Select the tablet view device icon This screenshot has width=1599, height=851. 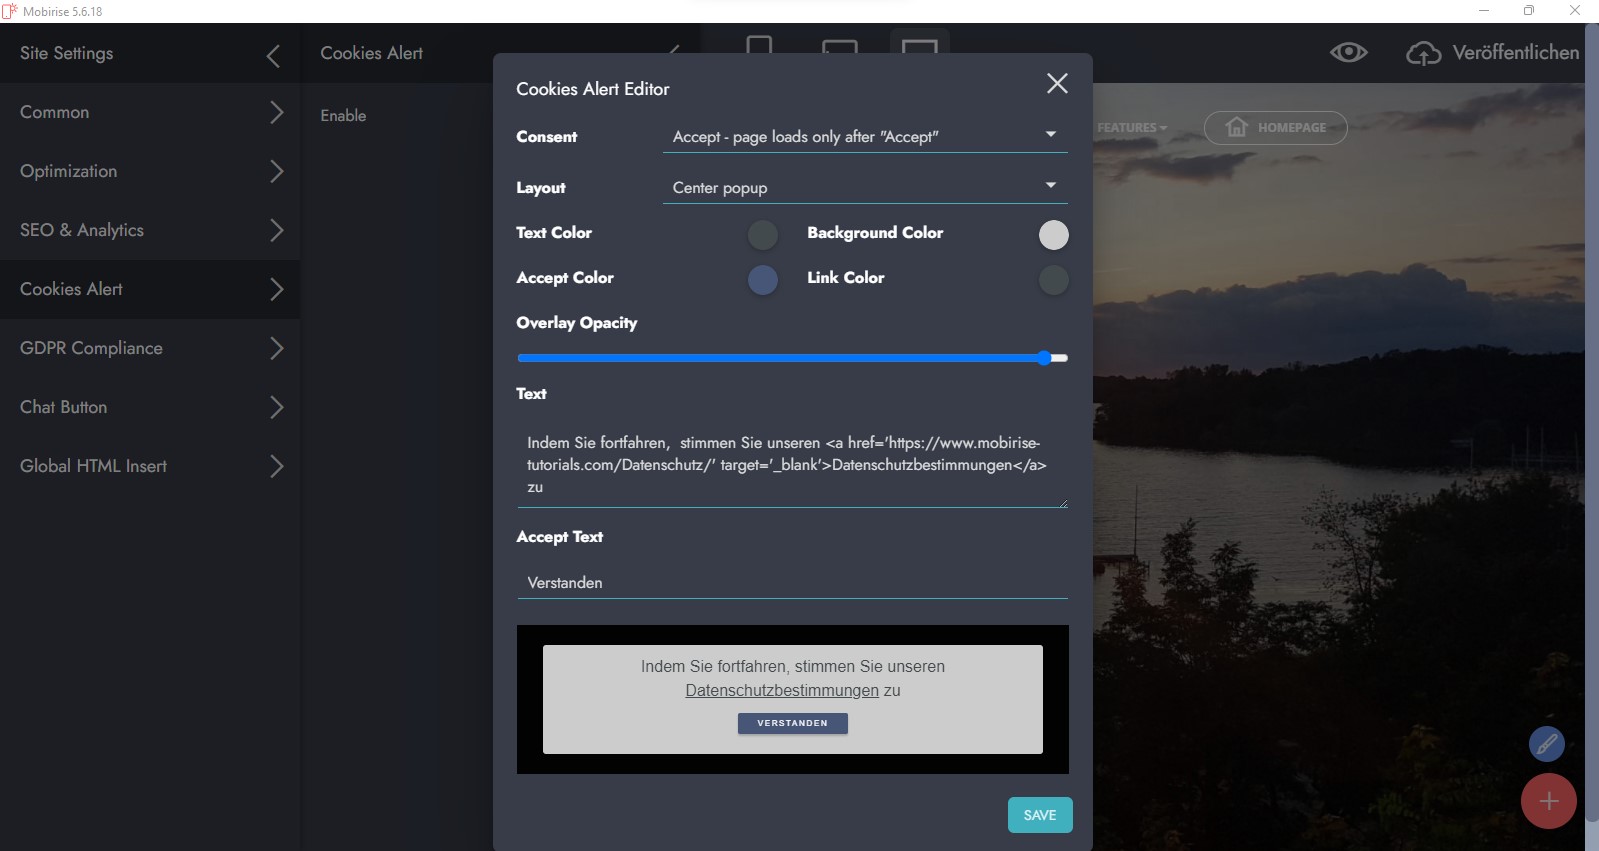pyautogui.click(x=839, y=47)
